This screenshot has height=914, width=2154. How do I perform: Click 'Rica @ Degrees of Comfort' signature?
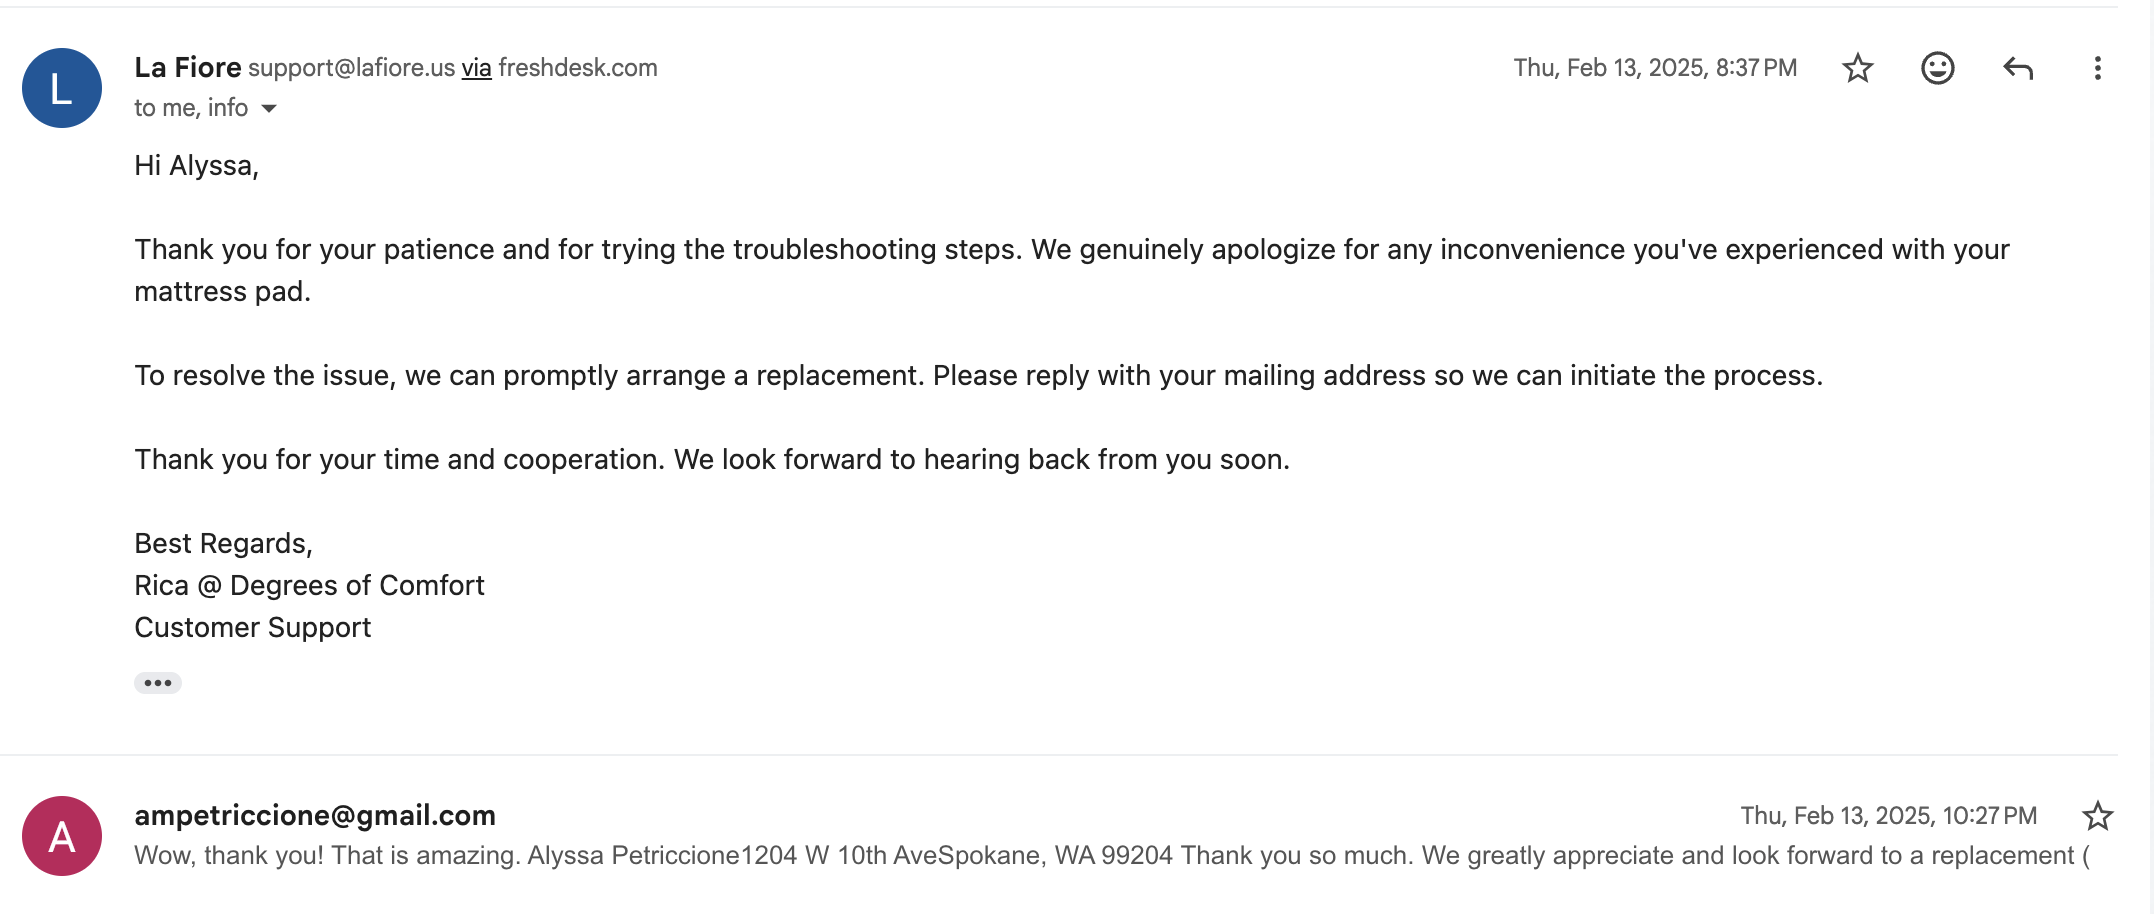309,586
